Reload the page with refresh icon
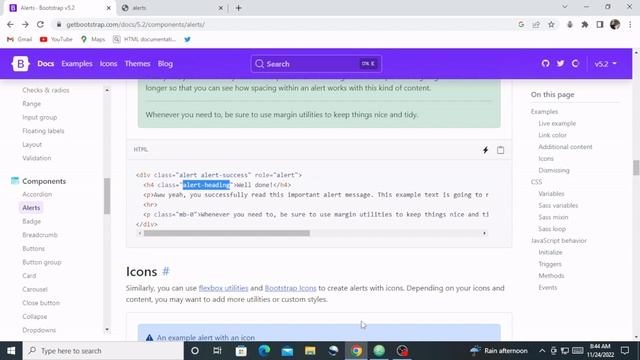Screen dimensions: 640x360 (x=40, y=24)
